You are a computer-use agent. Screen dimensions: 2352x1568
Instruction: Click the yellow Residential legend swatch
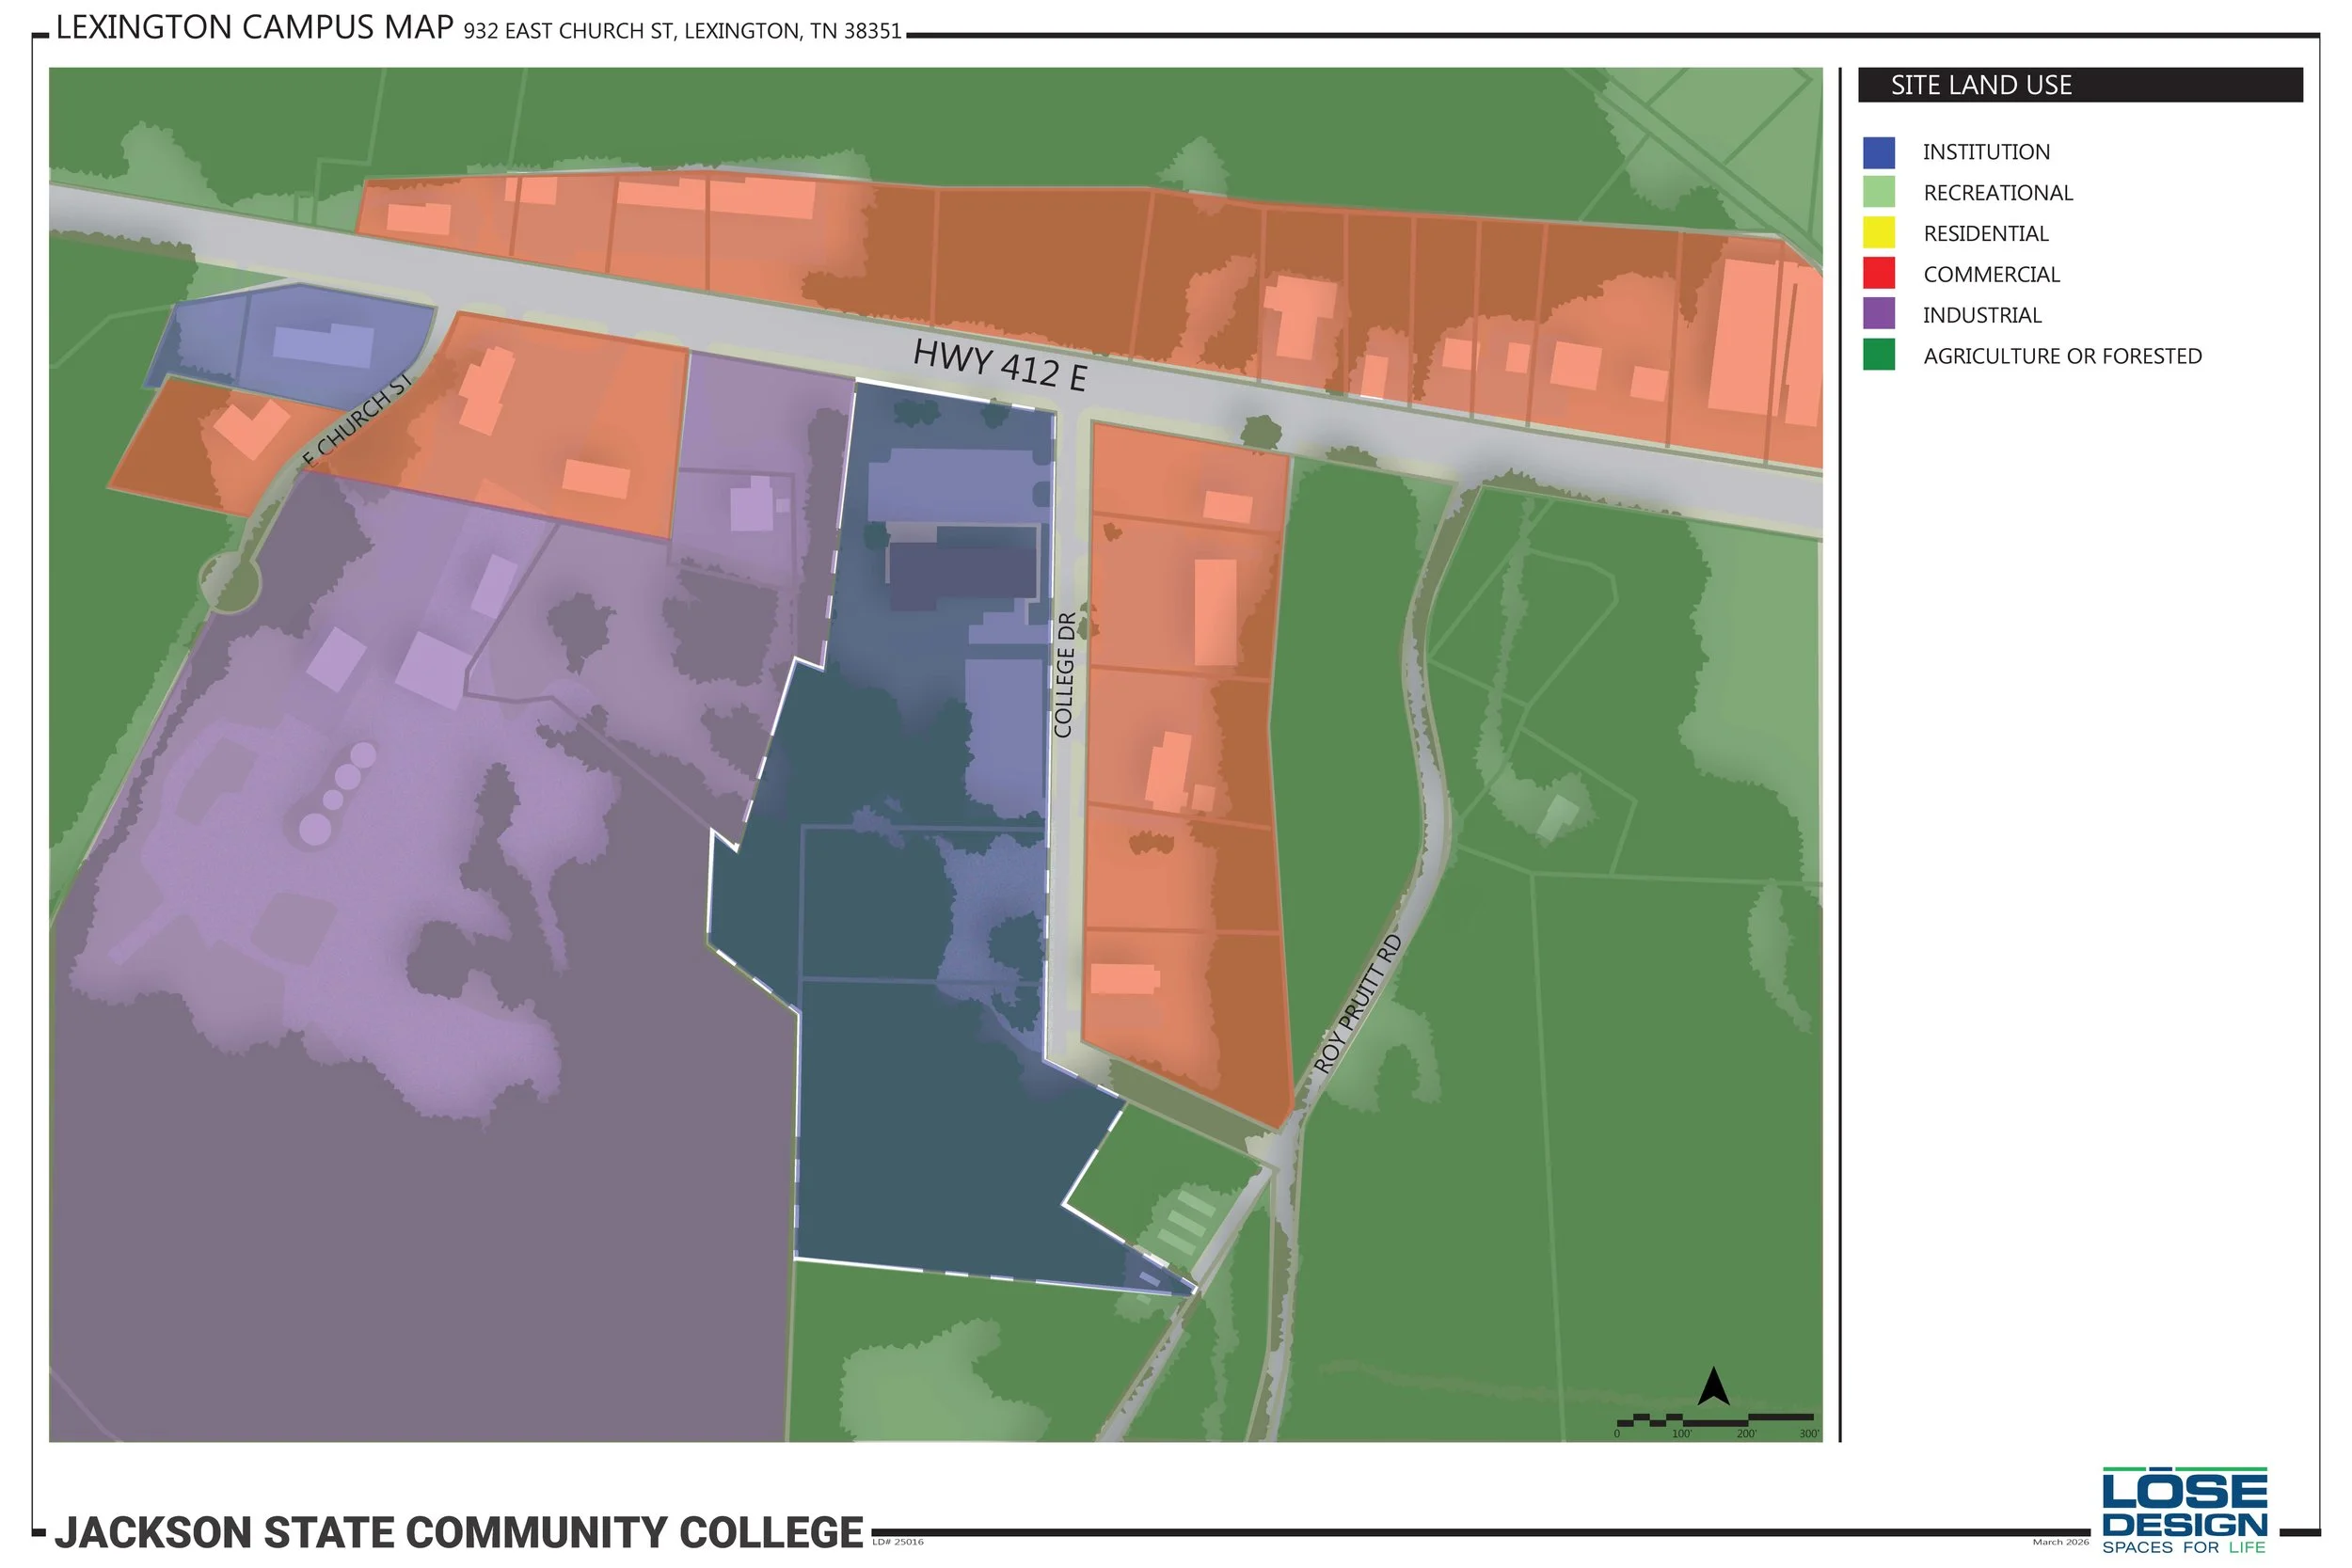(x=1879, y=233)
